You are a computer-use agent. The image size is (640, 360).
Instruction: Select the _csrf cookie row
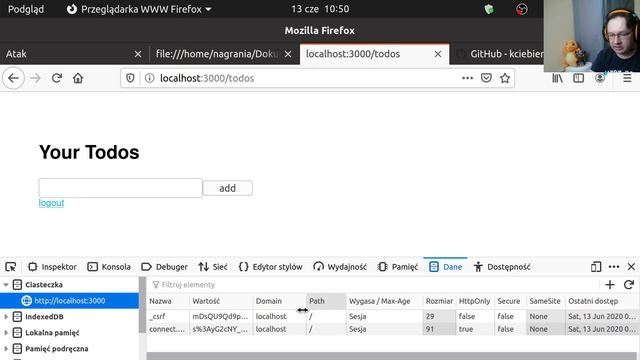pos(392,316)
